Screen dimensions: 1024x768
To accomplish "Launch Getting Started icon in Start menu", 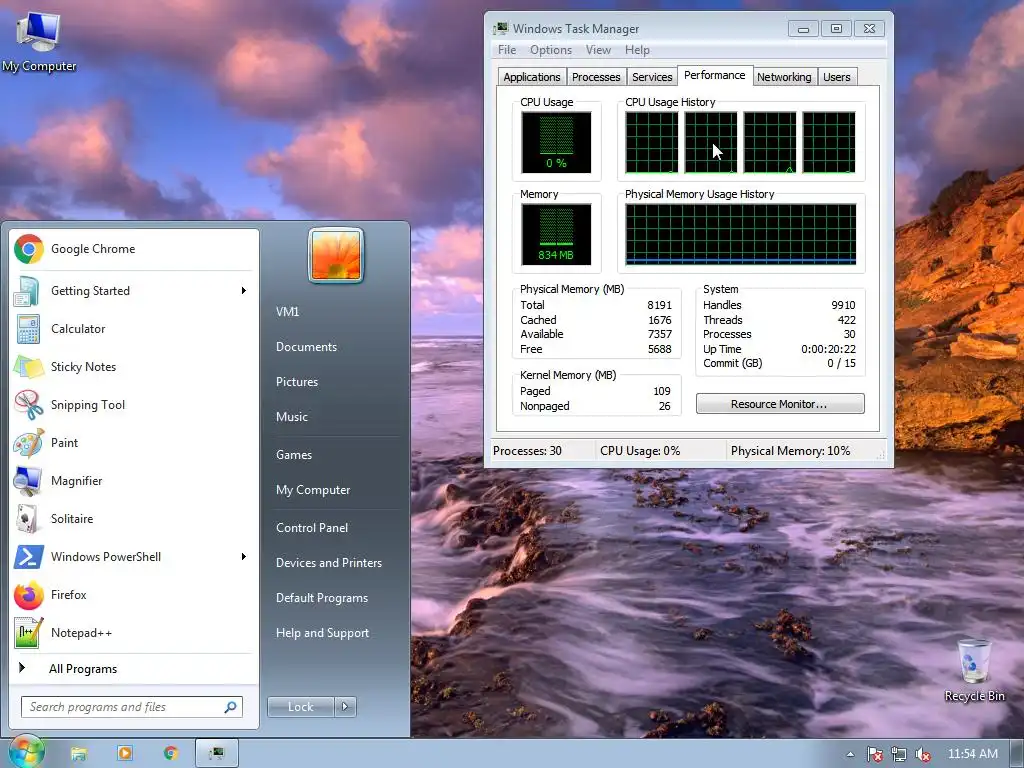I will pyautogui.click(x=27, y=291).
